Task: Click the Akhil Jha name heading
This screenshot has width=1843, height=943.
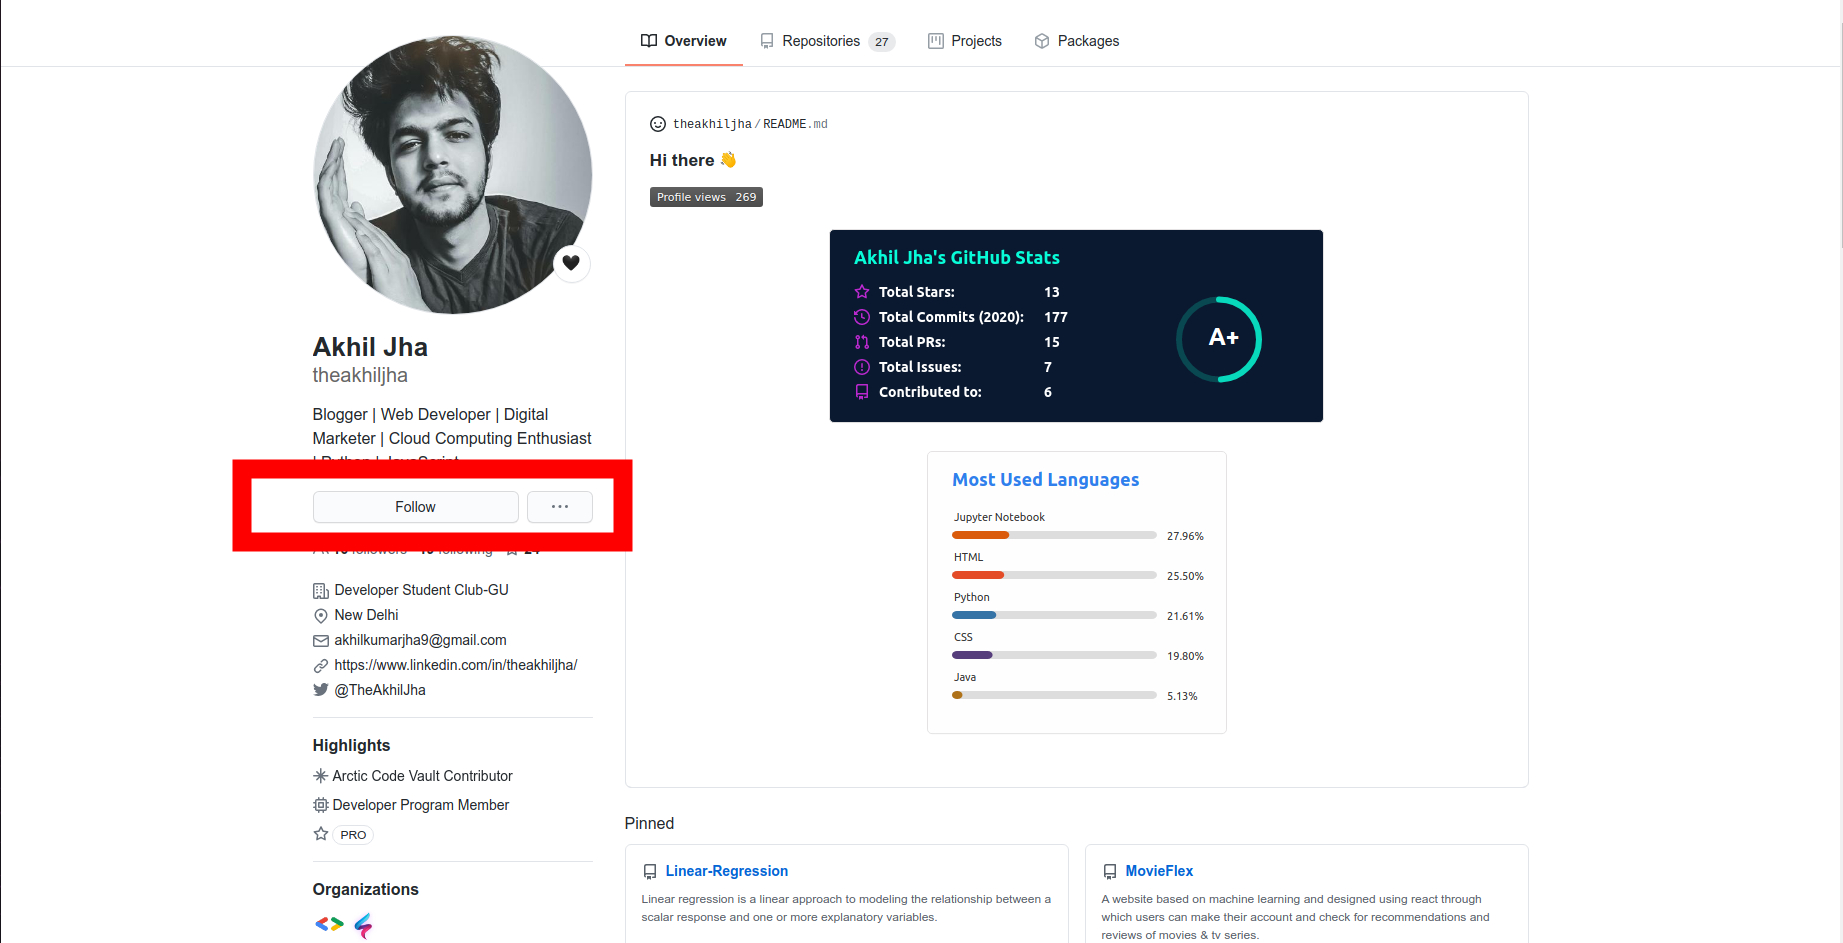Action: 370,347
